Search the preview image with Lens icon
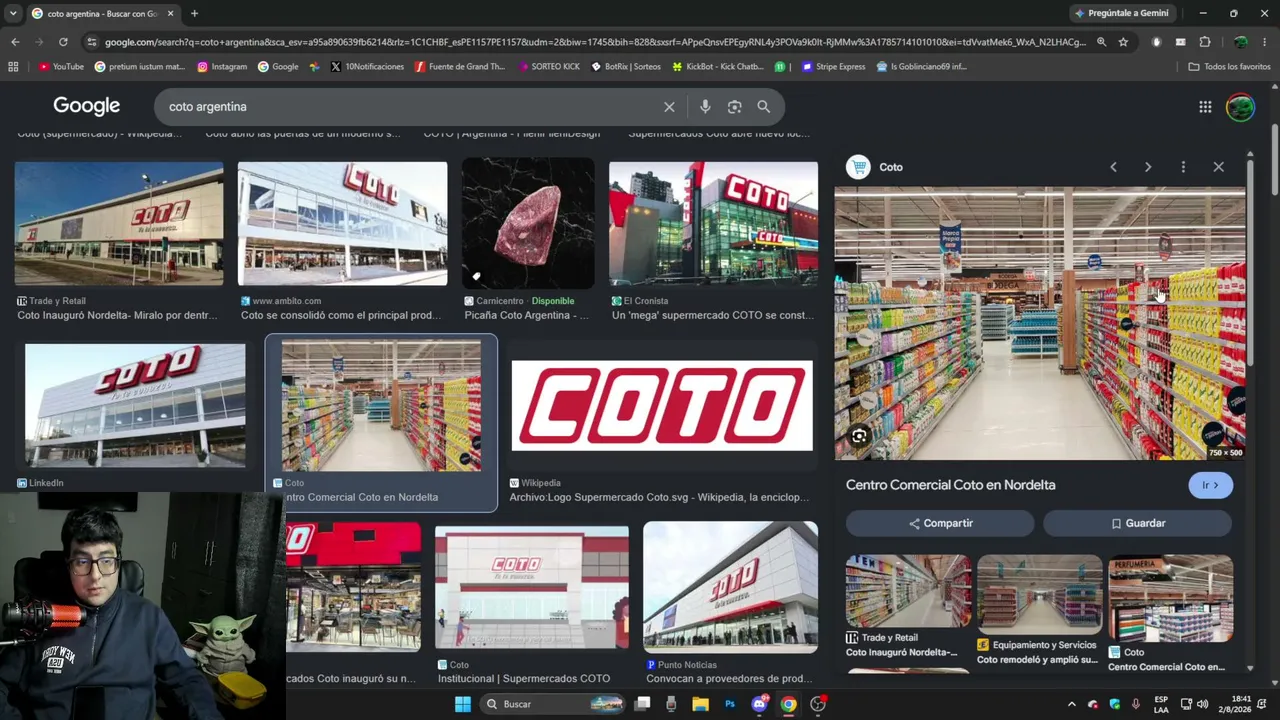The width and height of the screenshot is (1280, 720). (x=859, y=436)
